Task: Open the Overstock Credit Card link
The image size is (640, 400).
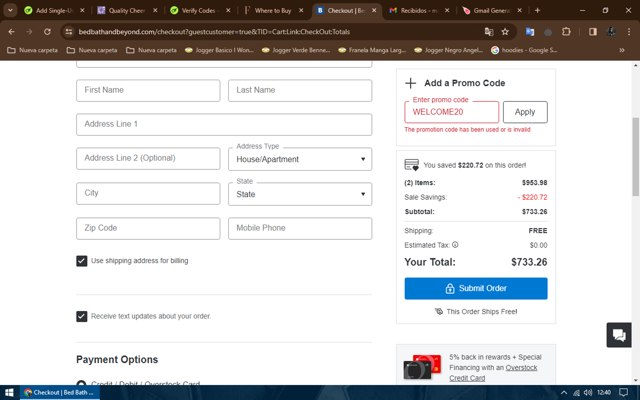Action: click(x=493, y=373)
